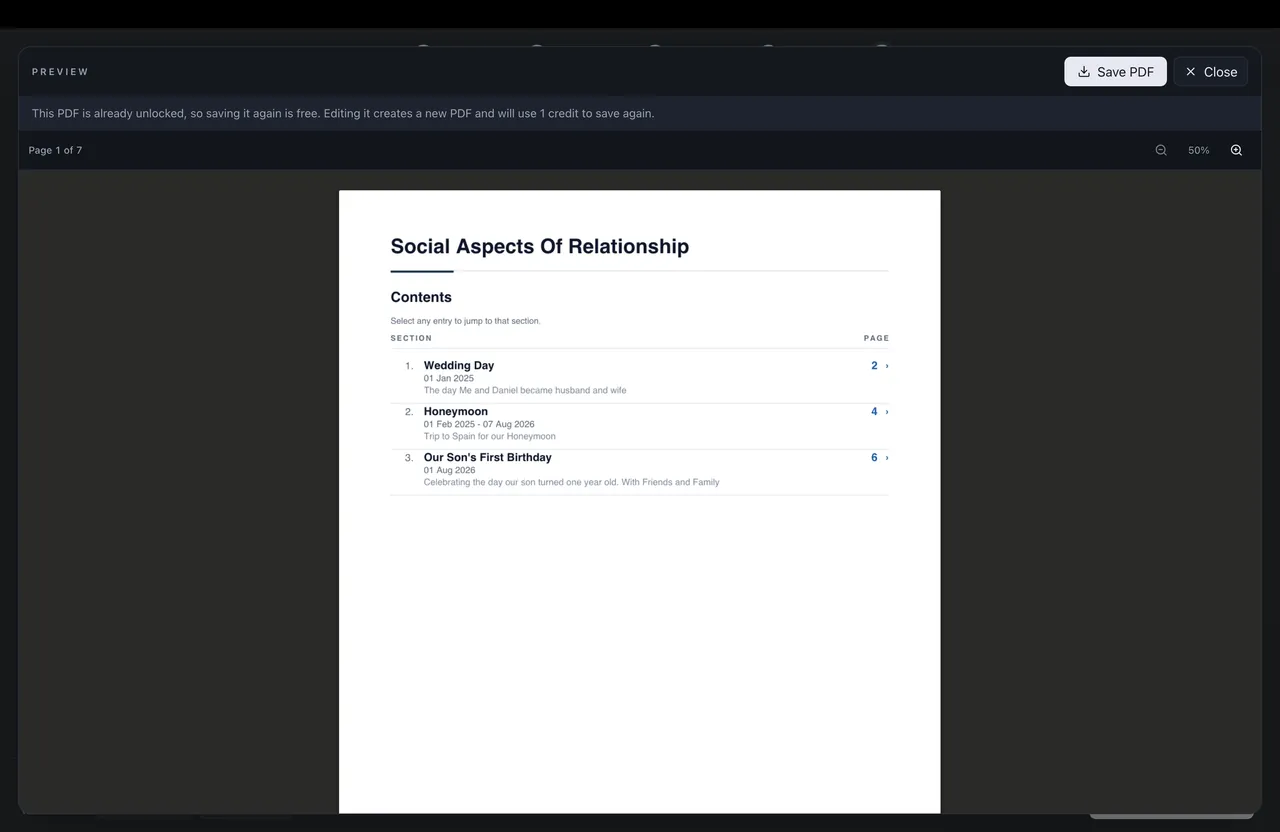
Task: Click the Social Aspects Of Relationship title
Action: click(540, 246)
